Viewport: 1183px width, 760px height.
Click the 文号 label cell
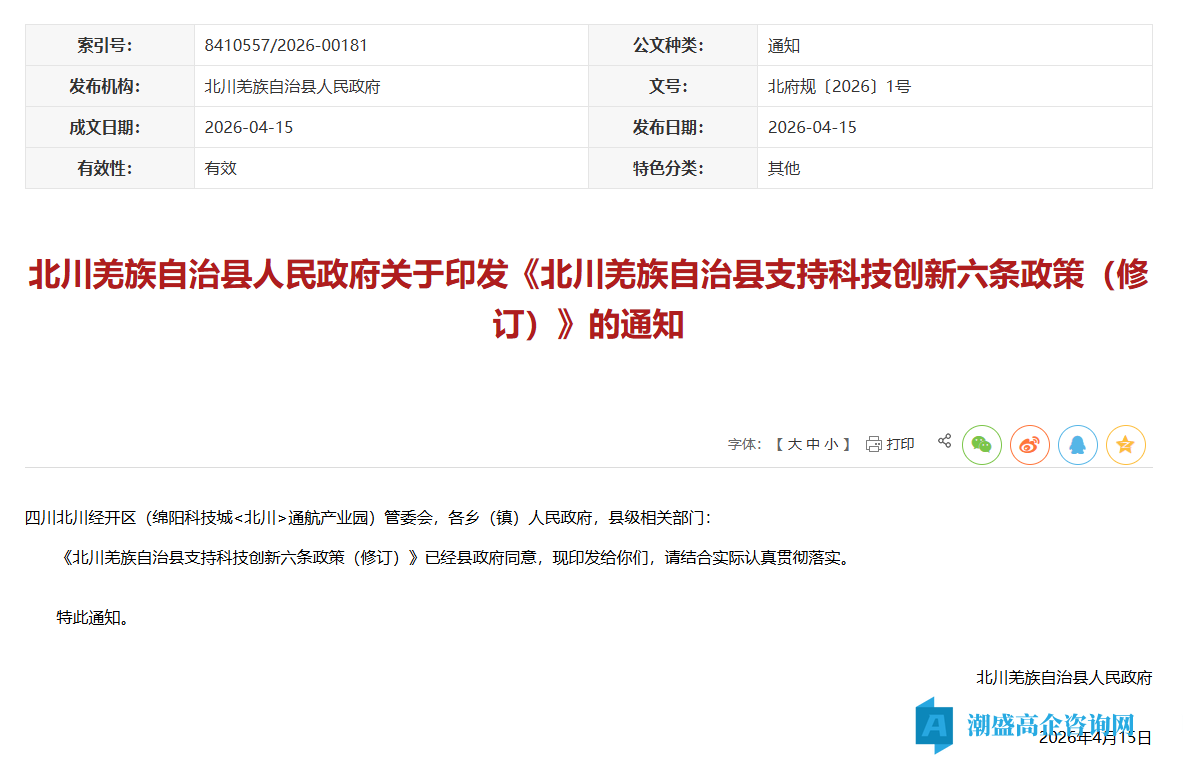click(x=673, y=87)
